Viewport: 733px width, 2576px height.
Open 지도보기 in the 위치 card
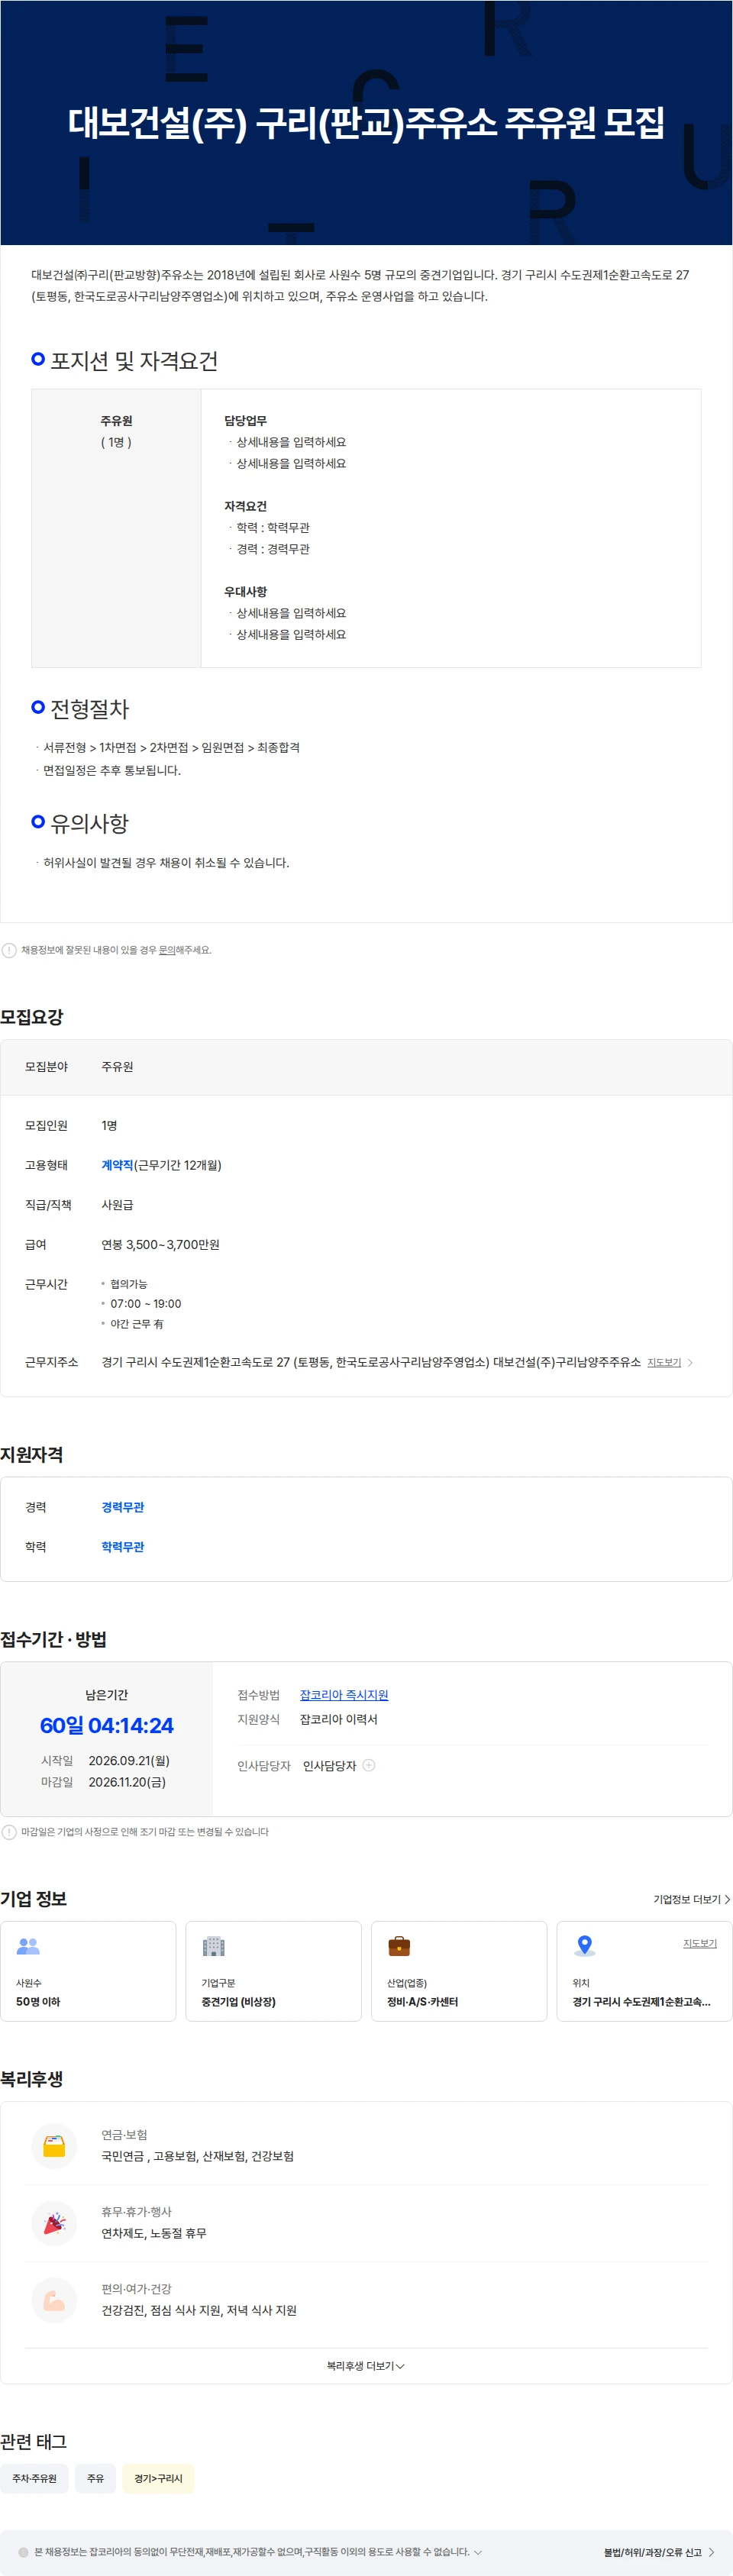[700, 1943]
